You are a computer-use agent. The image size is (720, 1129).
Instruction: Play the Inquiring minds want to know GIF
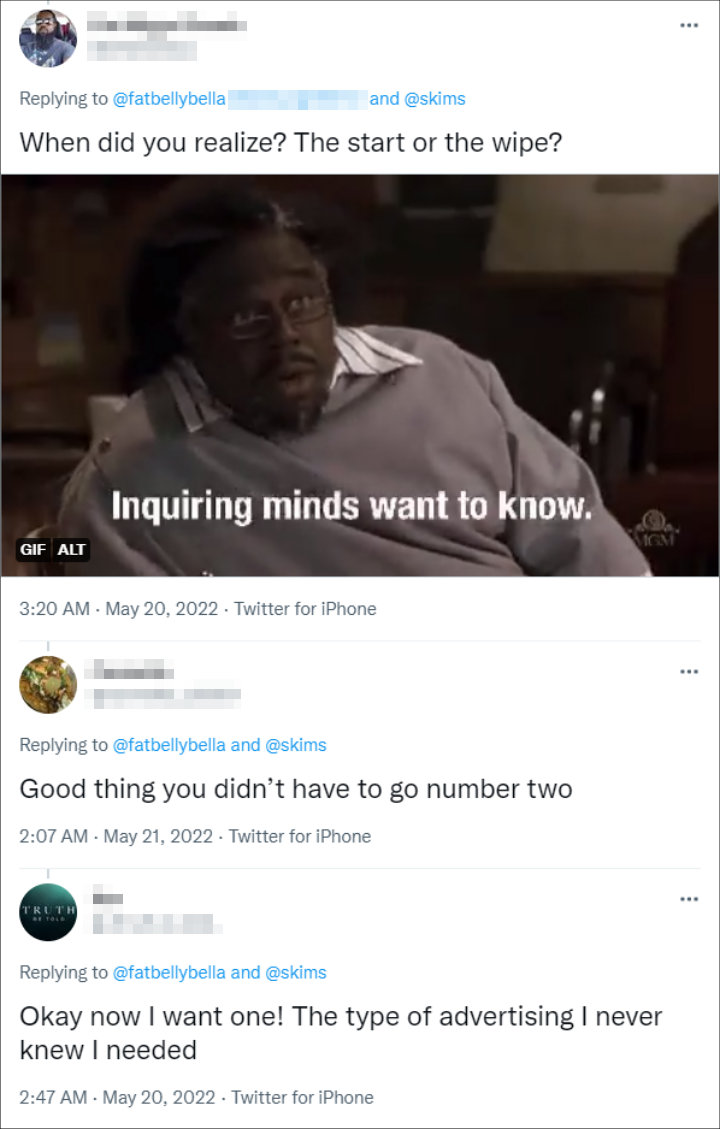360,375
